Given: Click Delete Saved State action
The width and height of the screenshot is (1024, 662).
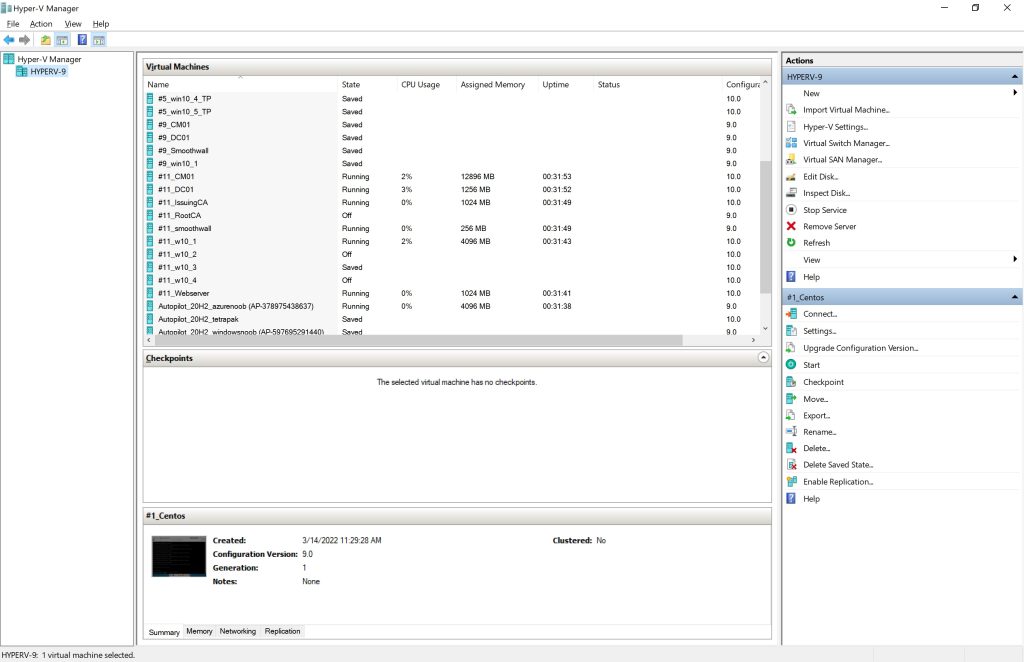Looking at the screenshot, I should pyautogui.click(x=838, y=464).
